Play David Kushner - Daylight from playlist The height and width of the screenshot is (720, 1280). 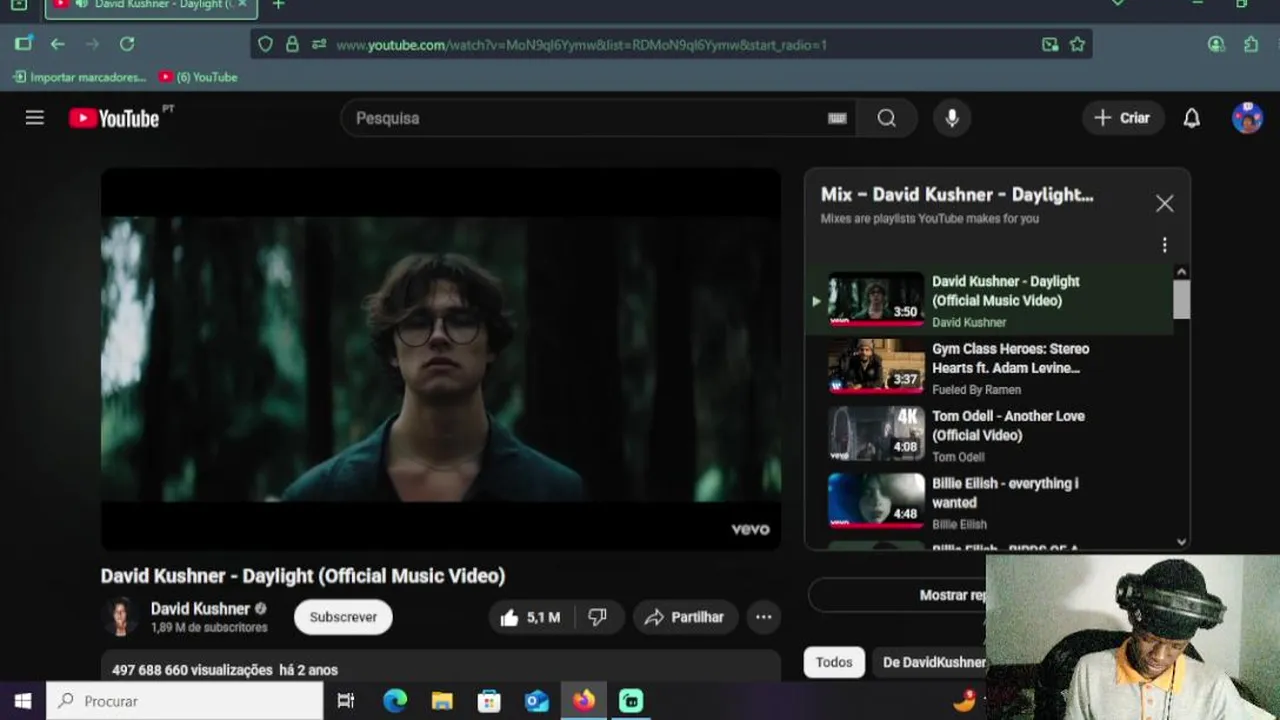coord(989,300)
